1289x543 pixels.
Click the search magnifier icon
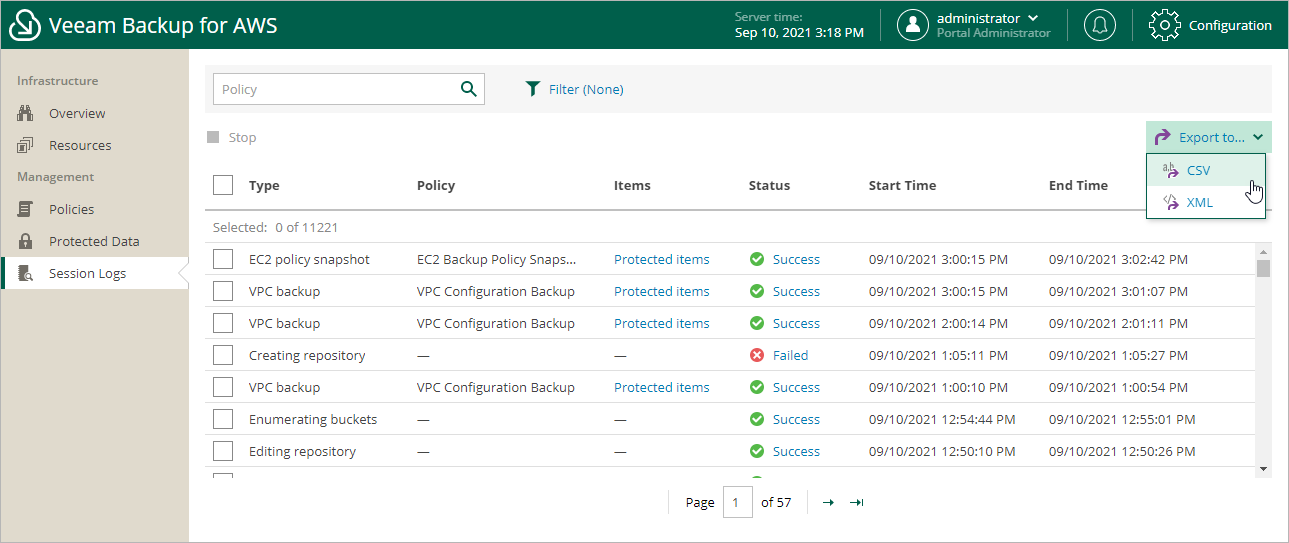coord(468,89)
